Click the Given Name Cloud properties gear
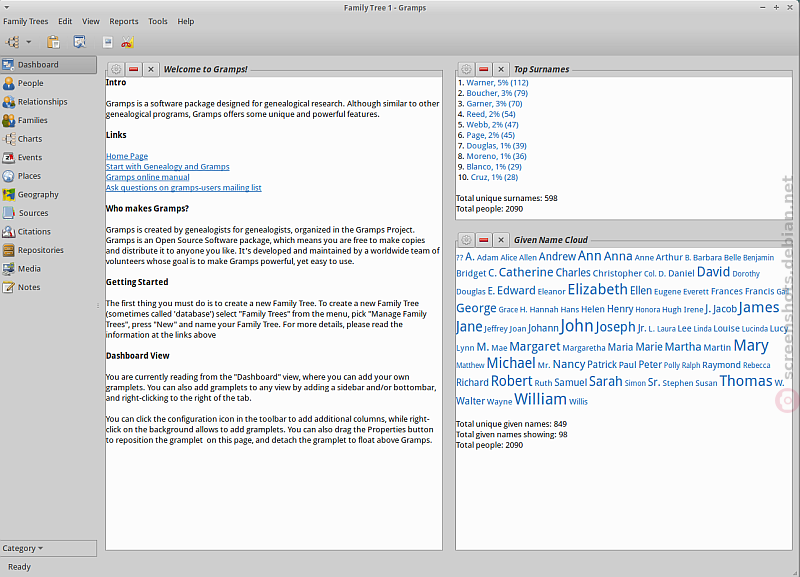Screen dimensions: 800x577 click(x=466, y=240)
